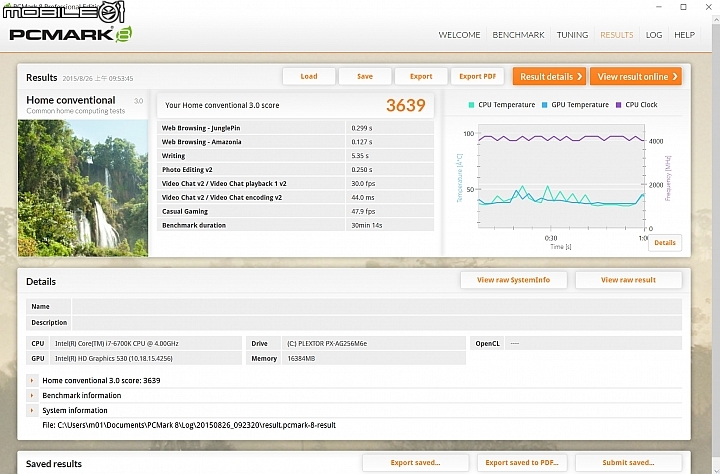Viewport: 720px width, 474px height.
Task: Select Casual Gaming row
Action: tap(295, 211)
